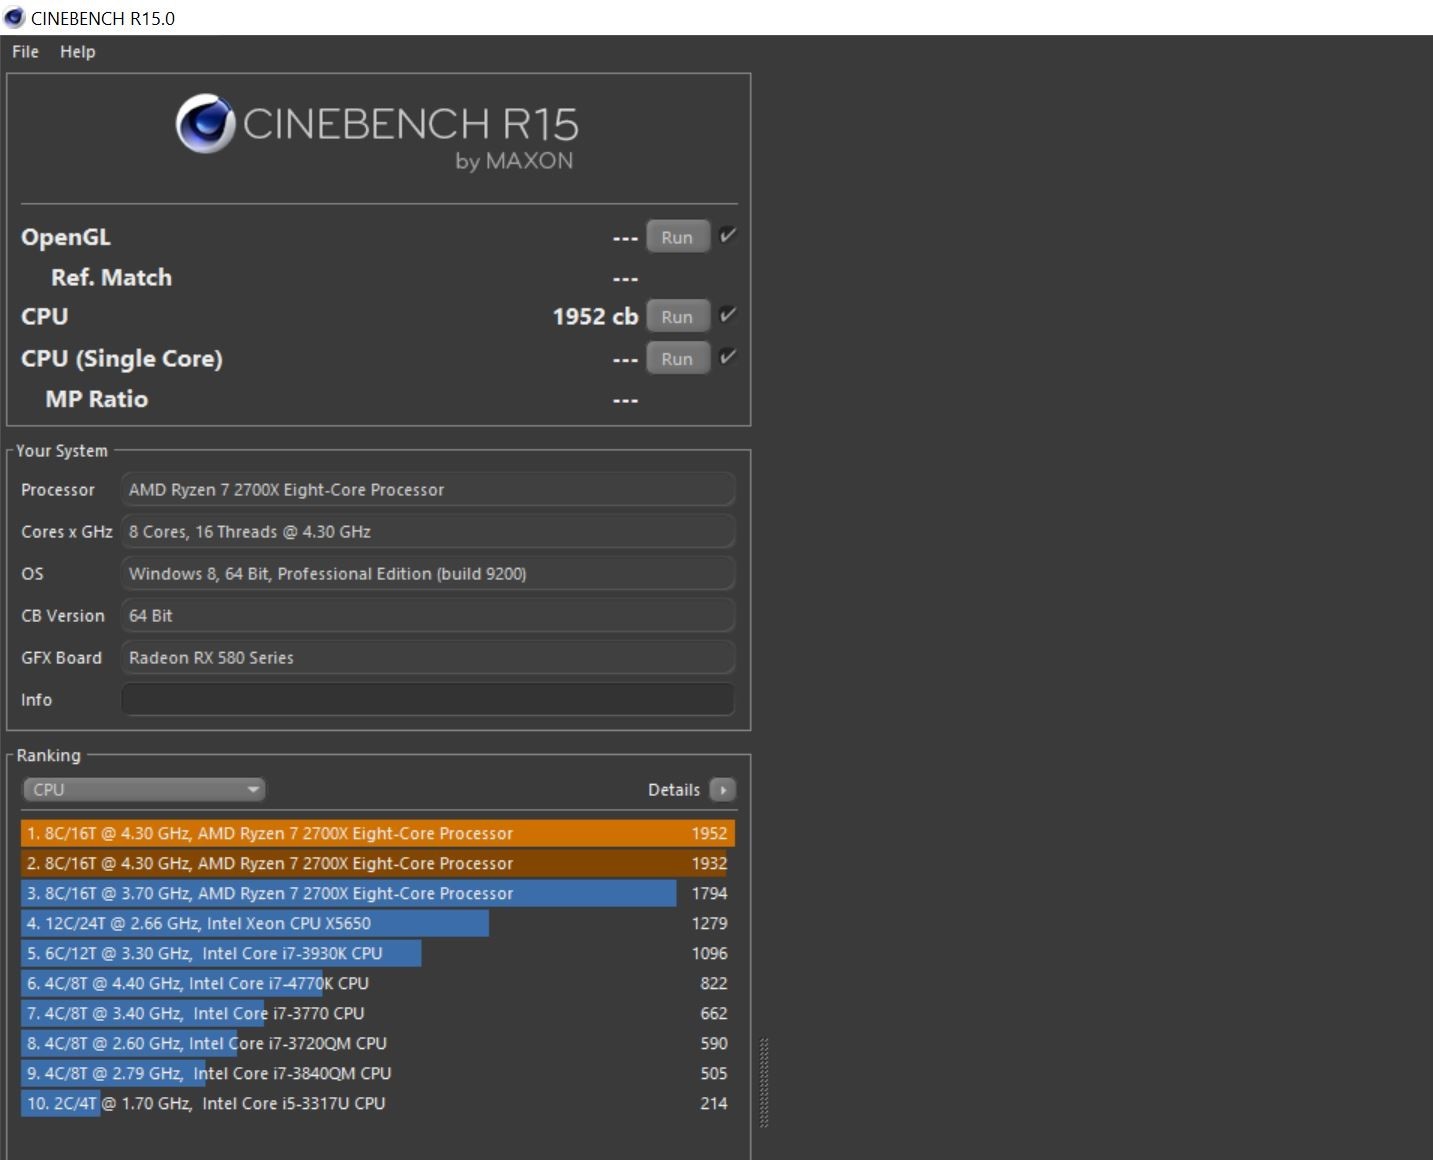Click the dotted panel splitter handle
1433x1160 pixels.
click(x=764, y=1083)
